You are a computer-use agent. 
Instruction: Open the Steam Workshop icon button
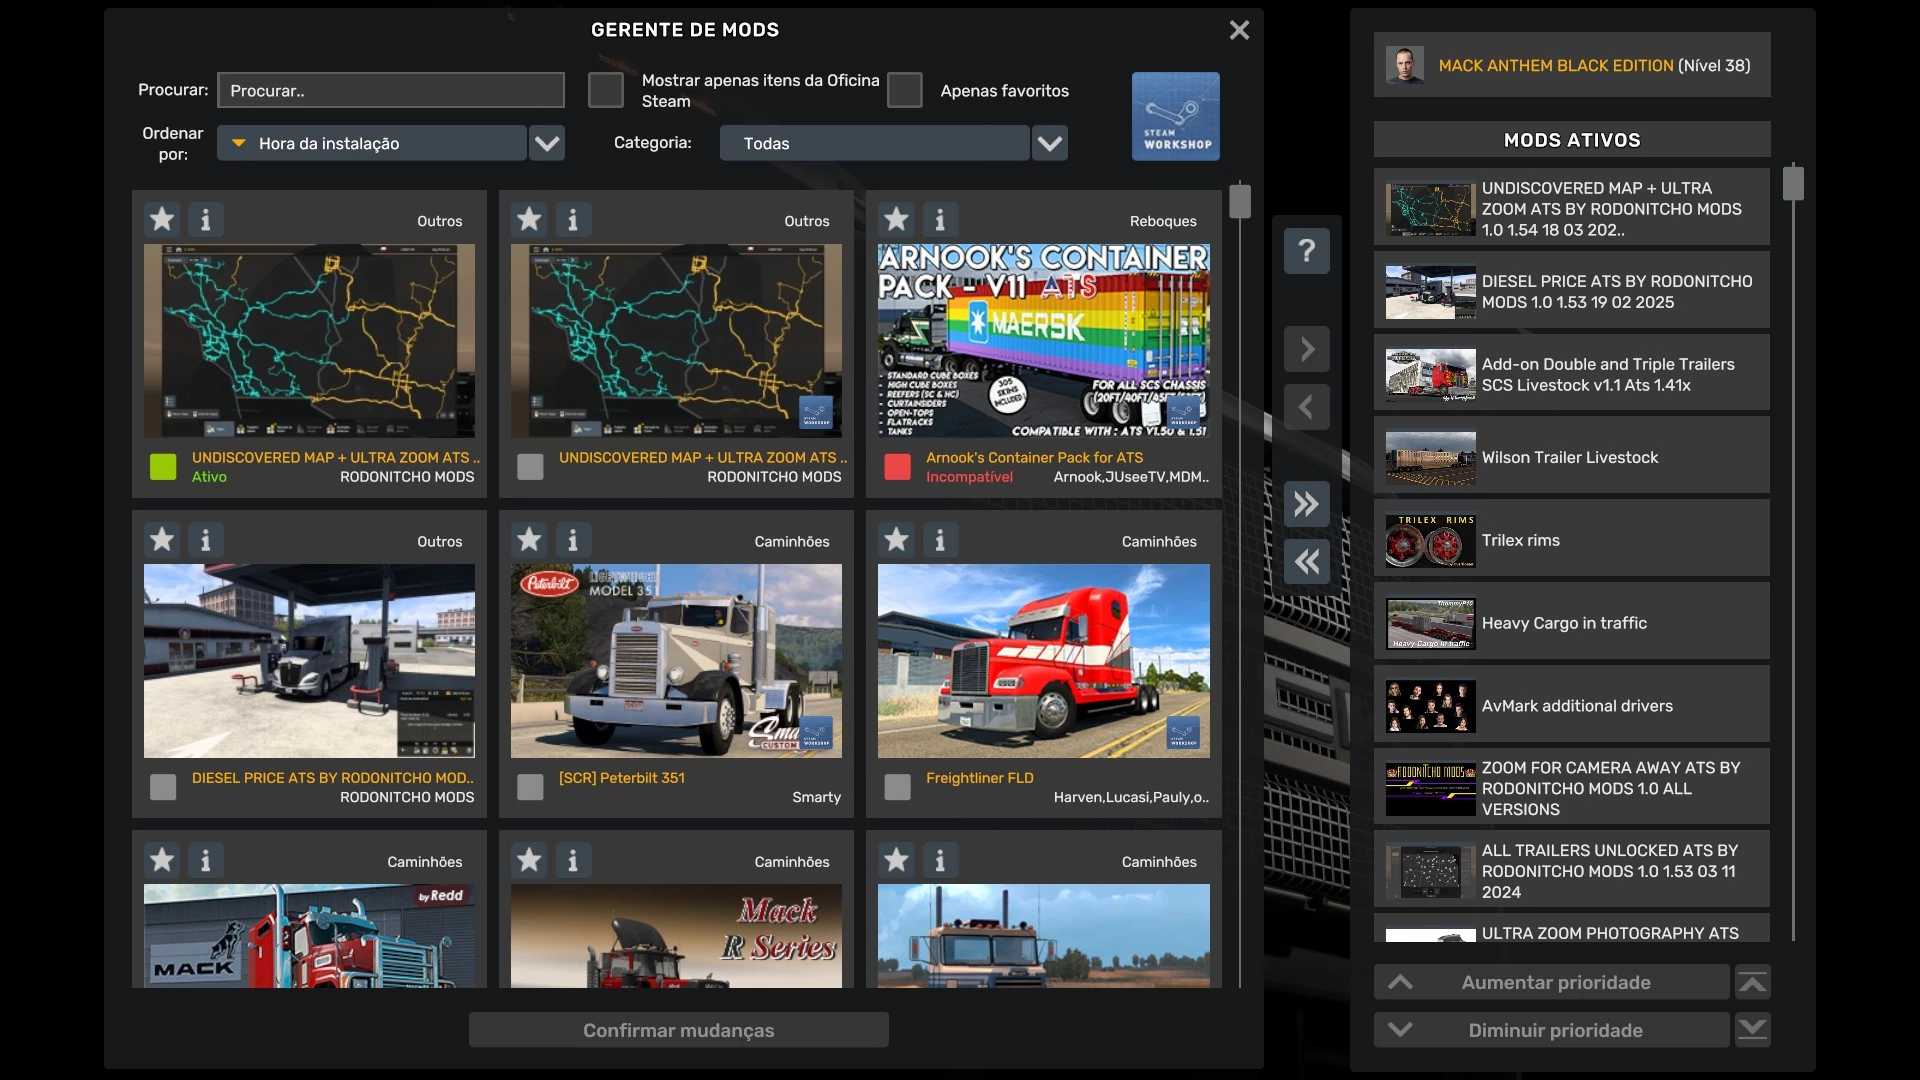(x=1175, y=116)
